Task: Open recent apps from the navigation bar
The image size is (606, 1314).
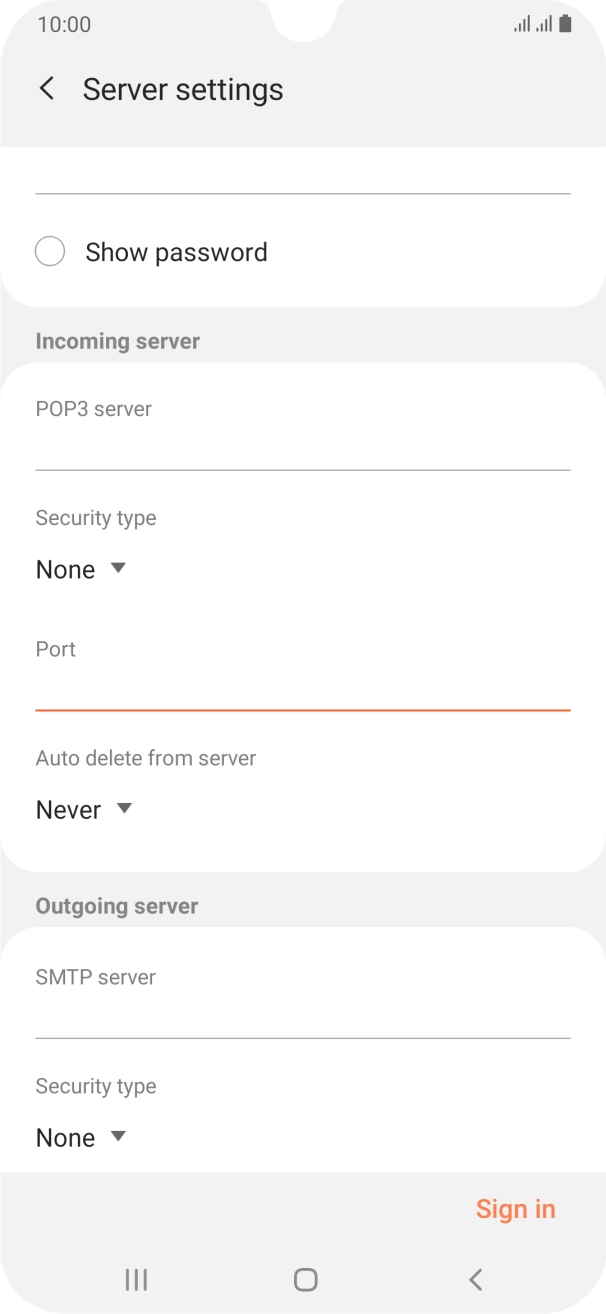Action: tap(135, 1279)
